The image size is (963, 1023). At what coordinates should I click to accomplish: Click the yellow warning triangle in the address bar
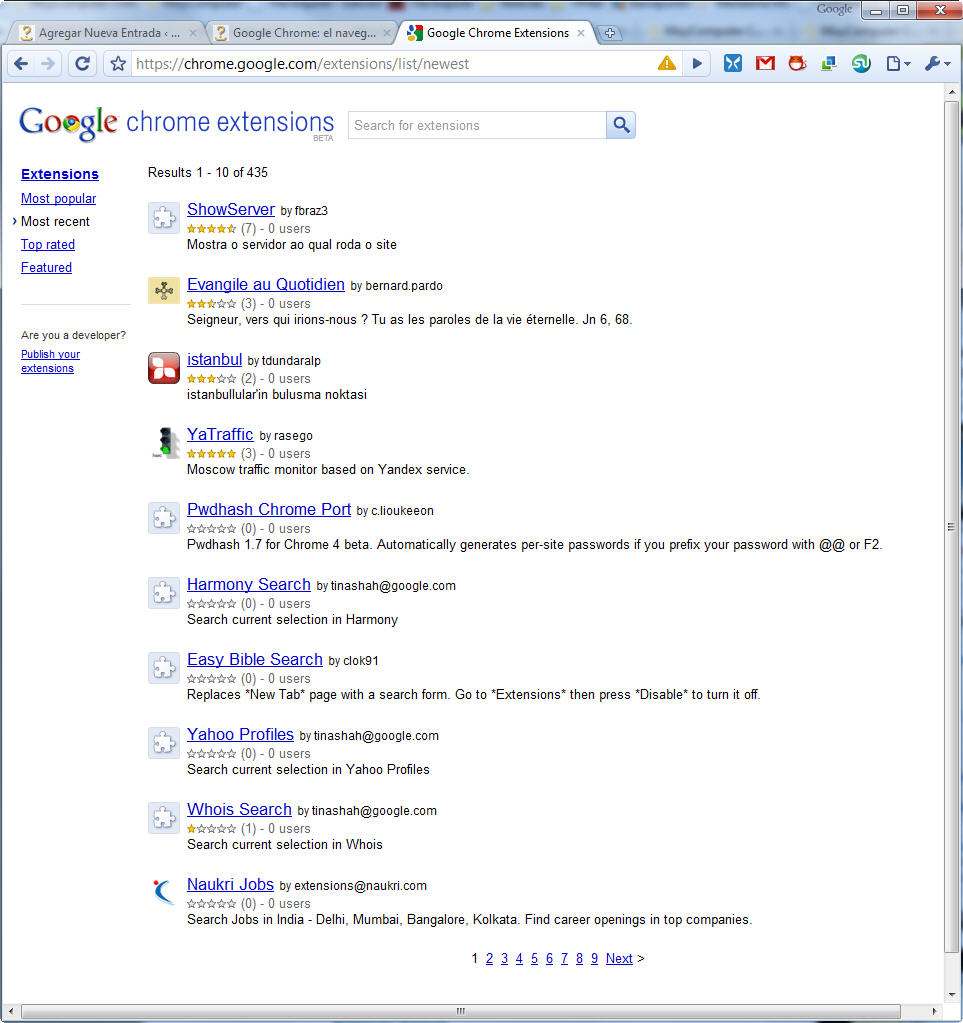[667, 63]
